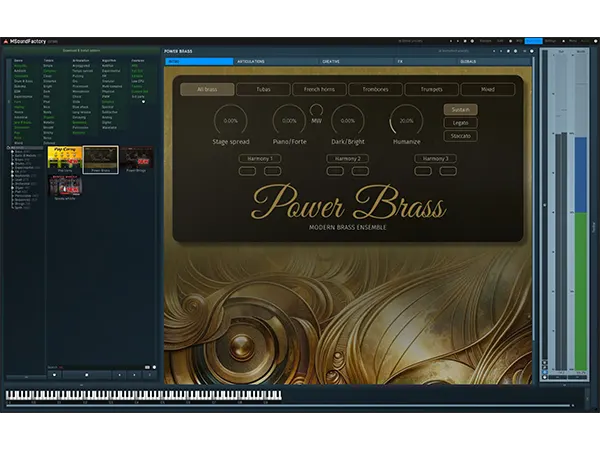
Task: Click the heart favorites filter icon under Features
Action: pyautogui.click(x=143, y=102)
